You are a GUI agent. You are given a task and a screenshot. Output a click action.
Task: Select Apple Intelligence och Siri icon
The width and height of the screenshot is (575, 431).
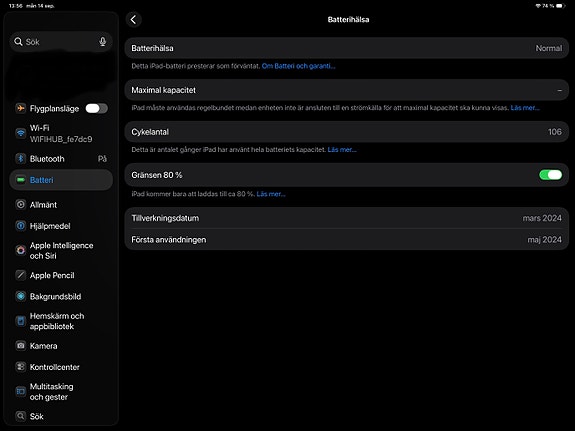coord(21,251)
